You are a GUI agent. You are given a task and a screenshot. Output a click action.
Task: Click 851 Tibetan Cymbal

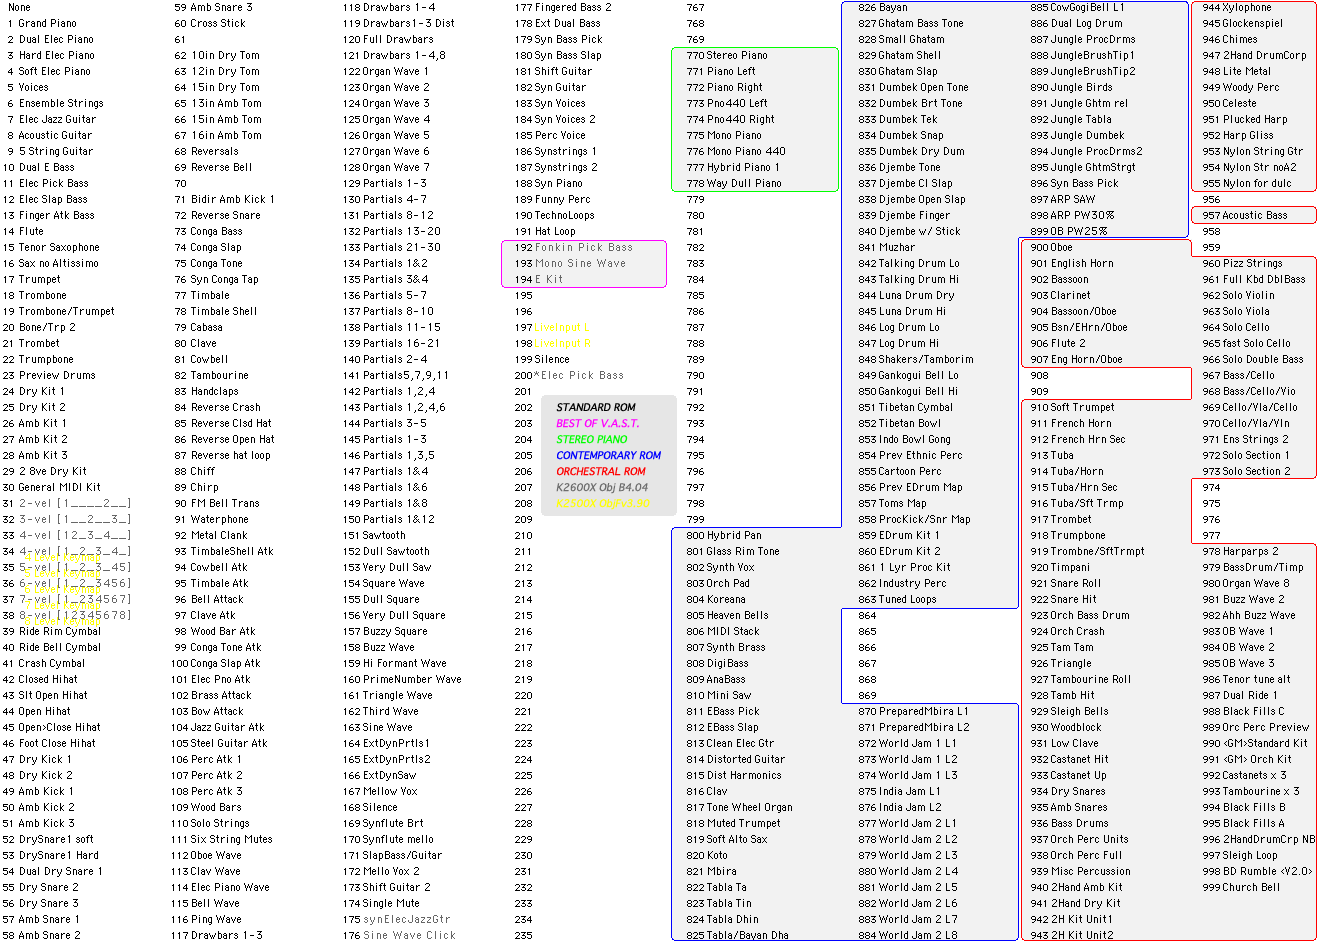tap(905, 407)
